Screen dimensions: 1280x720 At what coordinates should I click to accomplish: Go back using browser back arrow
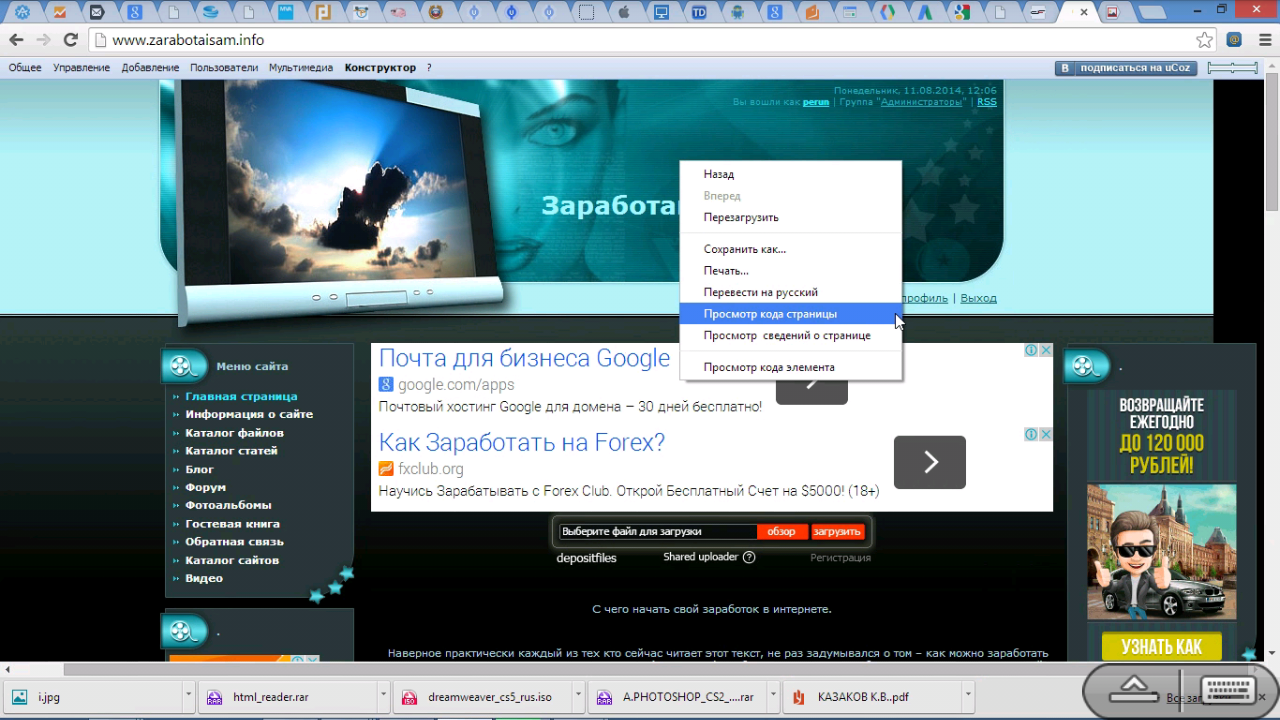16,40
